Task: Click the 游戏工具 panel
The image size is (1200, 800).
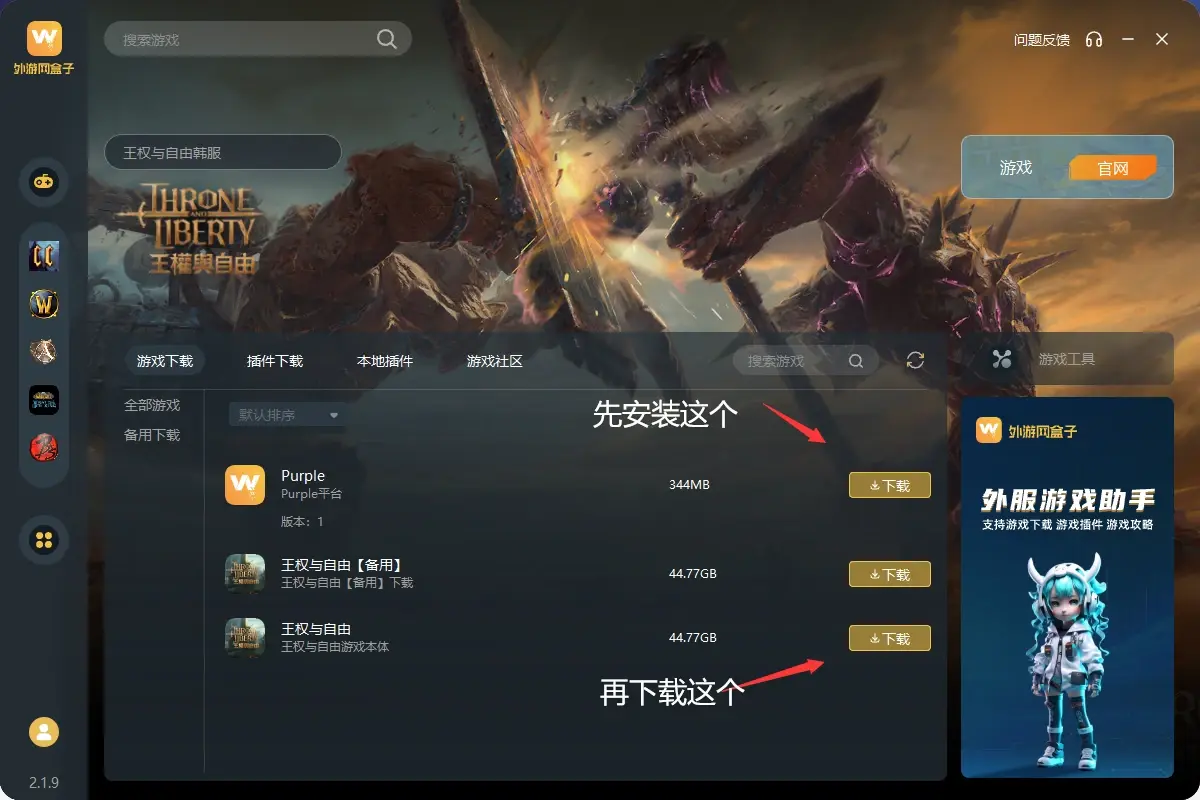Action: tap(1067, 359)
